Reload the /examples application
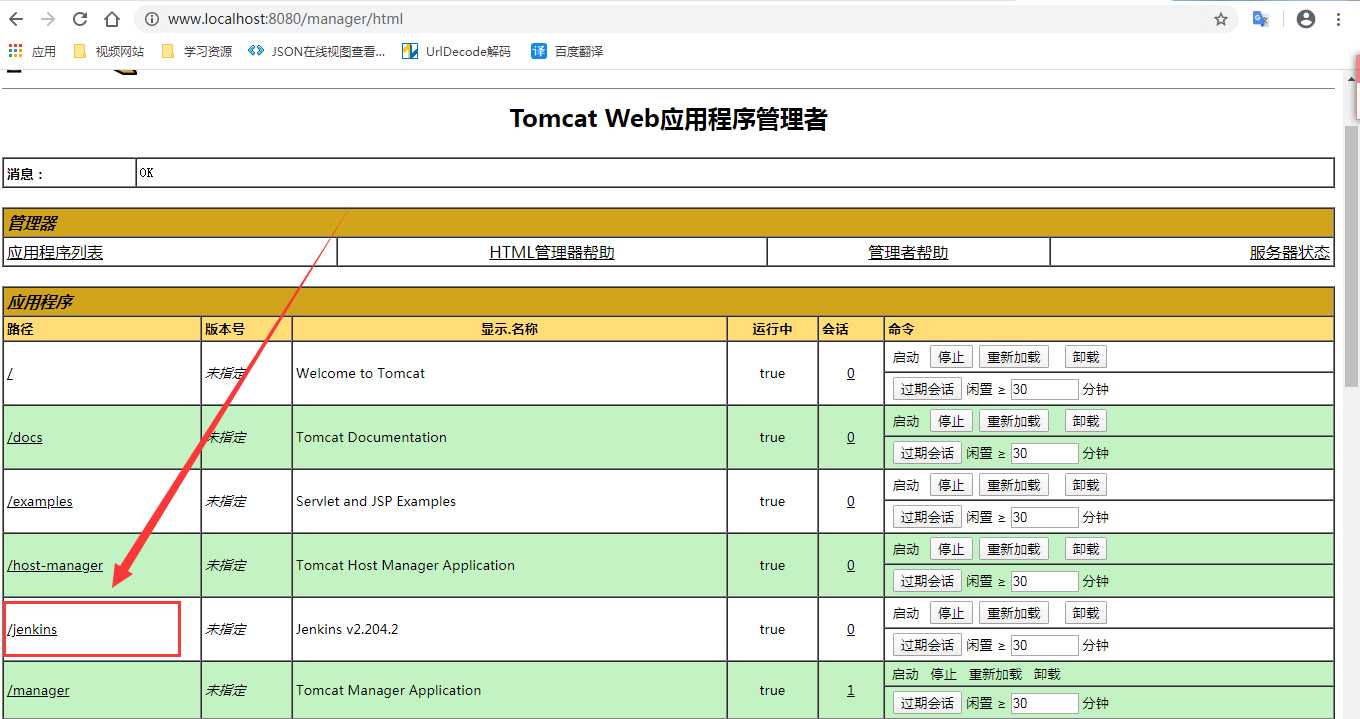 tap(1014, 485)
